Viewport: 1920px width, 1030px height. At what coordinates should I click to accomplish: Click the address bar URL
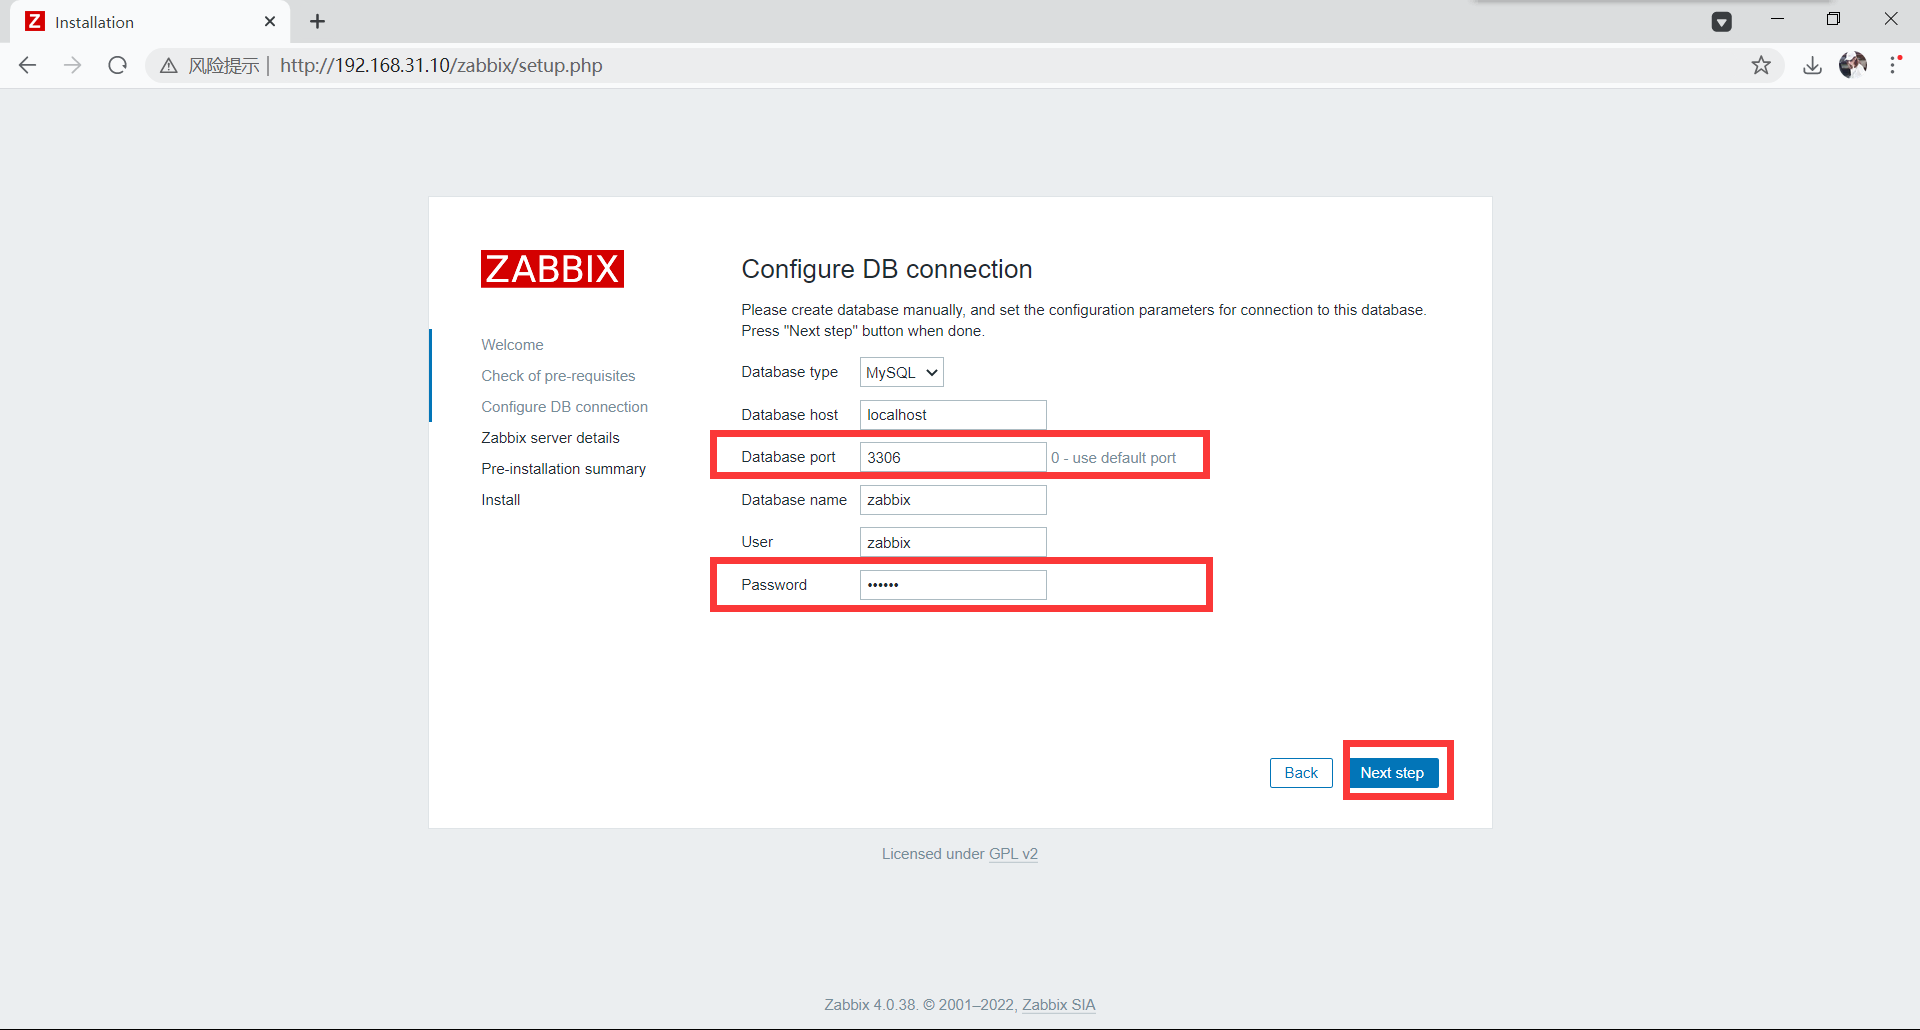[x=441, y=65]
